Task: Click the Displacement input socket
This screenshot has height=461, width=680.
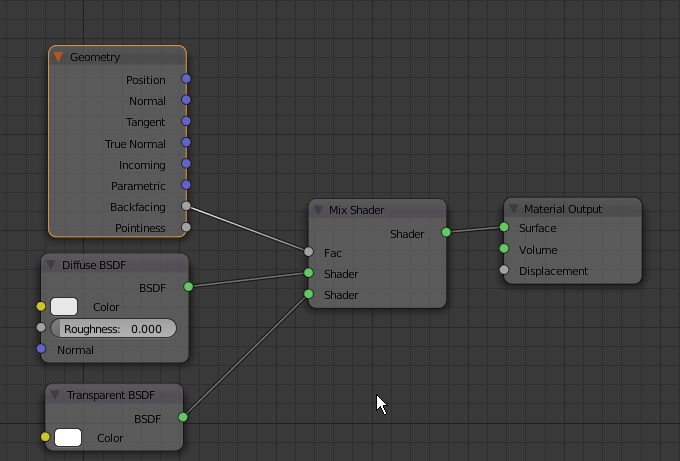Action: coord(504,270)
